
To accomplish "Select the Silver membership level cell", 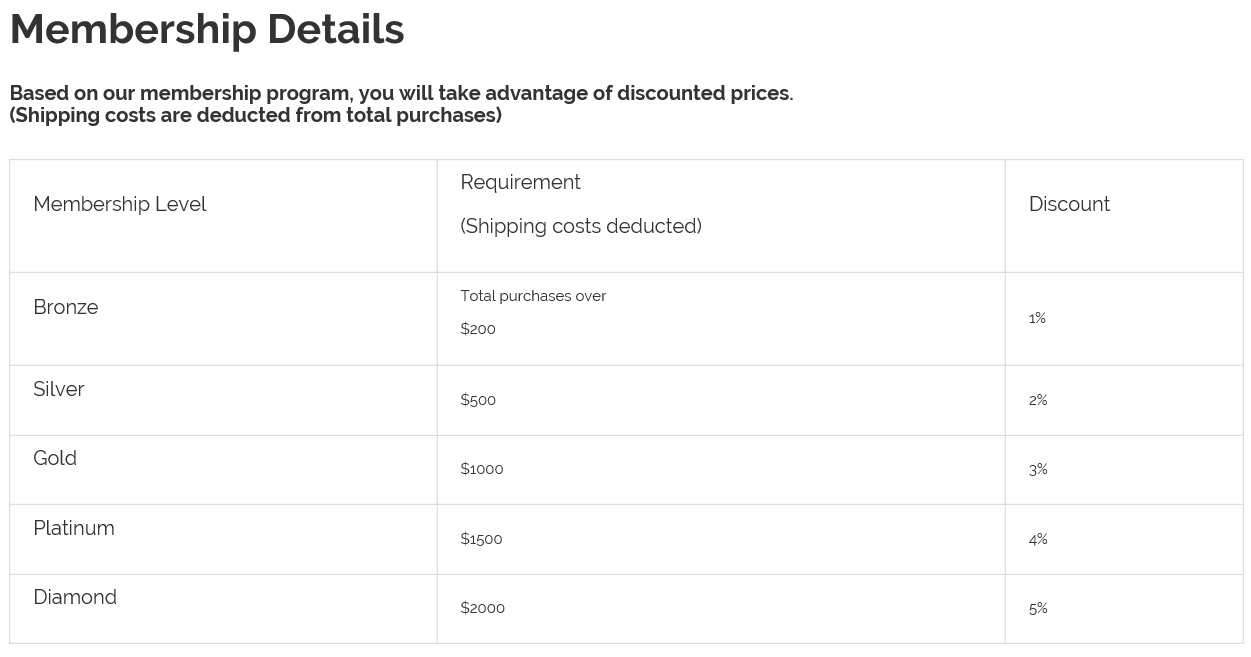I will (59, 389).
